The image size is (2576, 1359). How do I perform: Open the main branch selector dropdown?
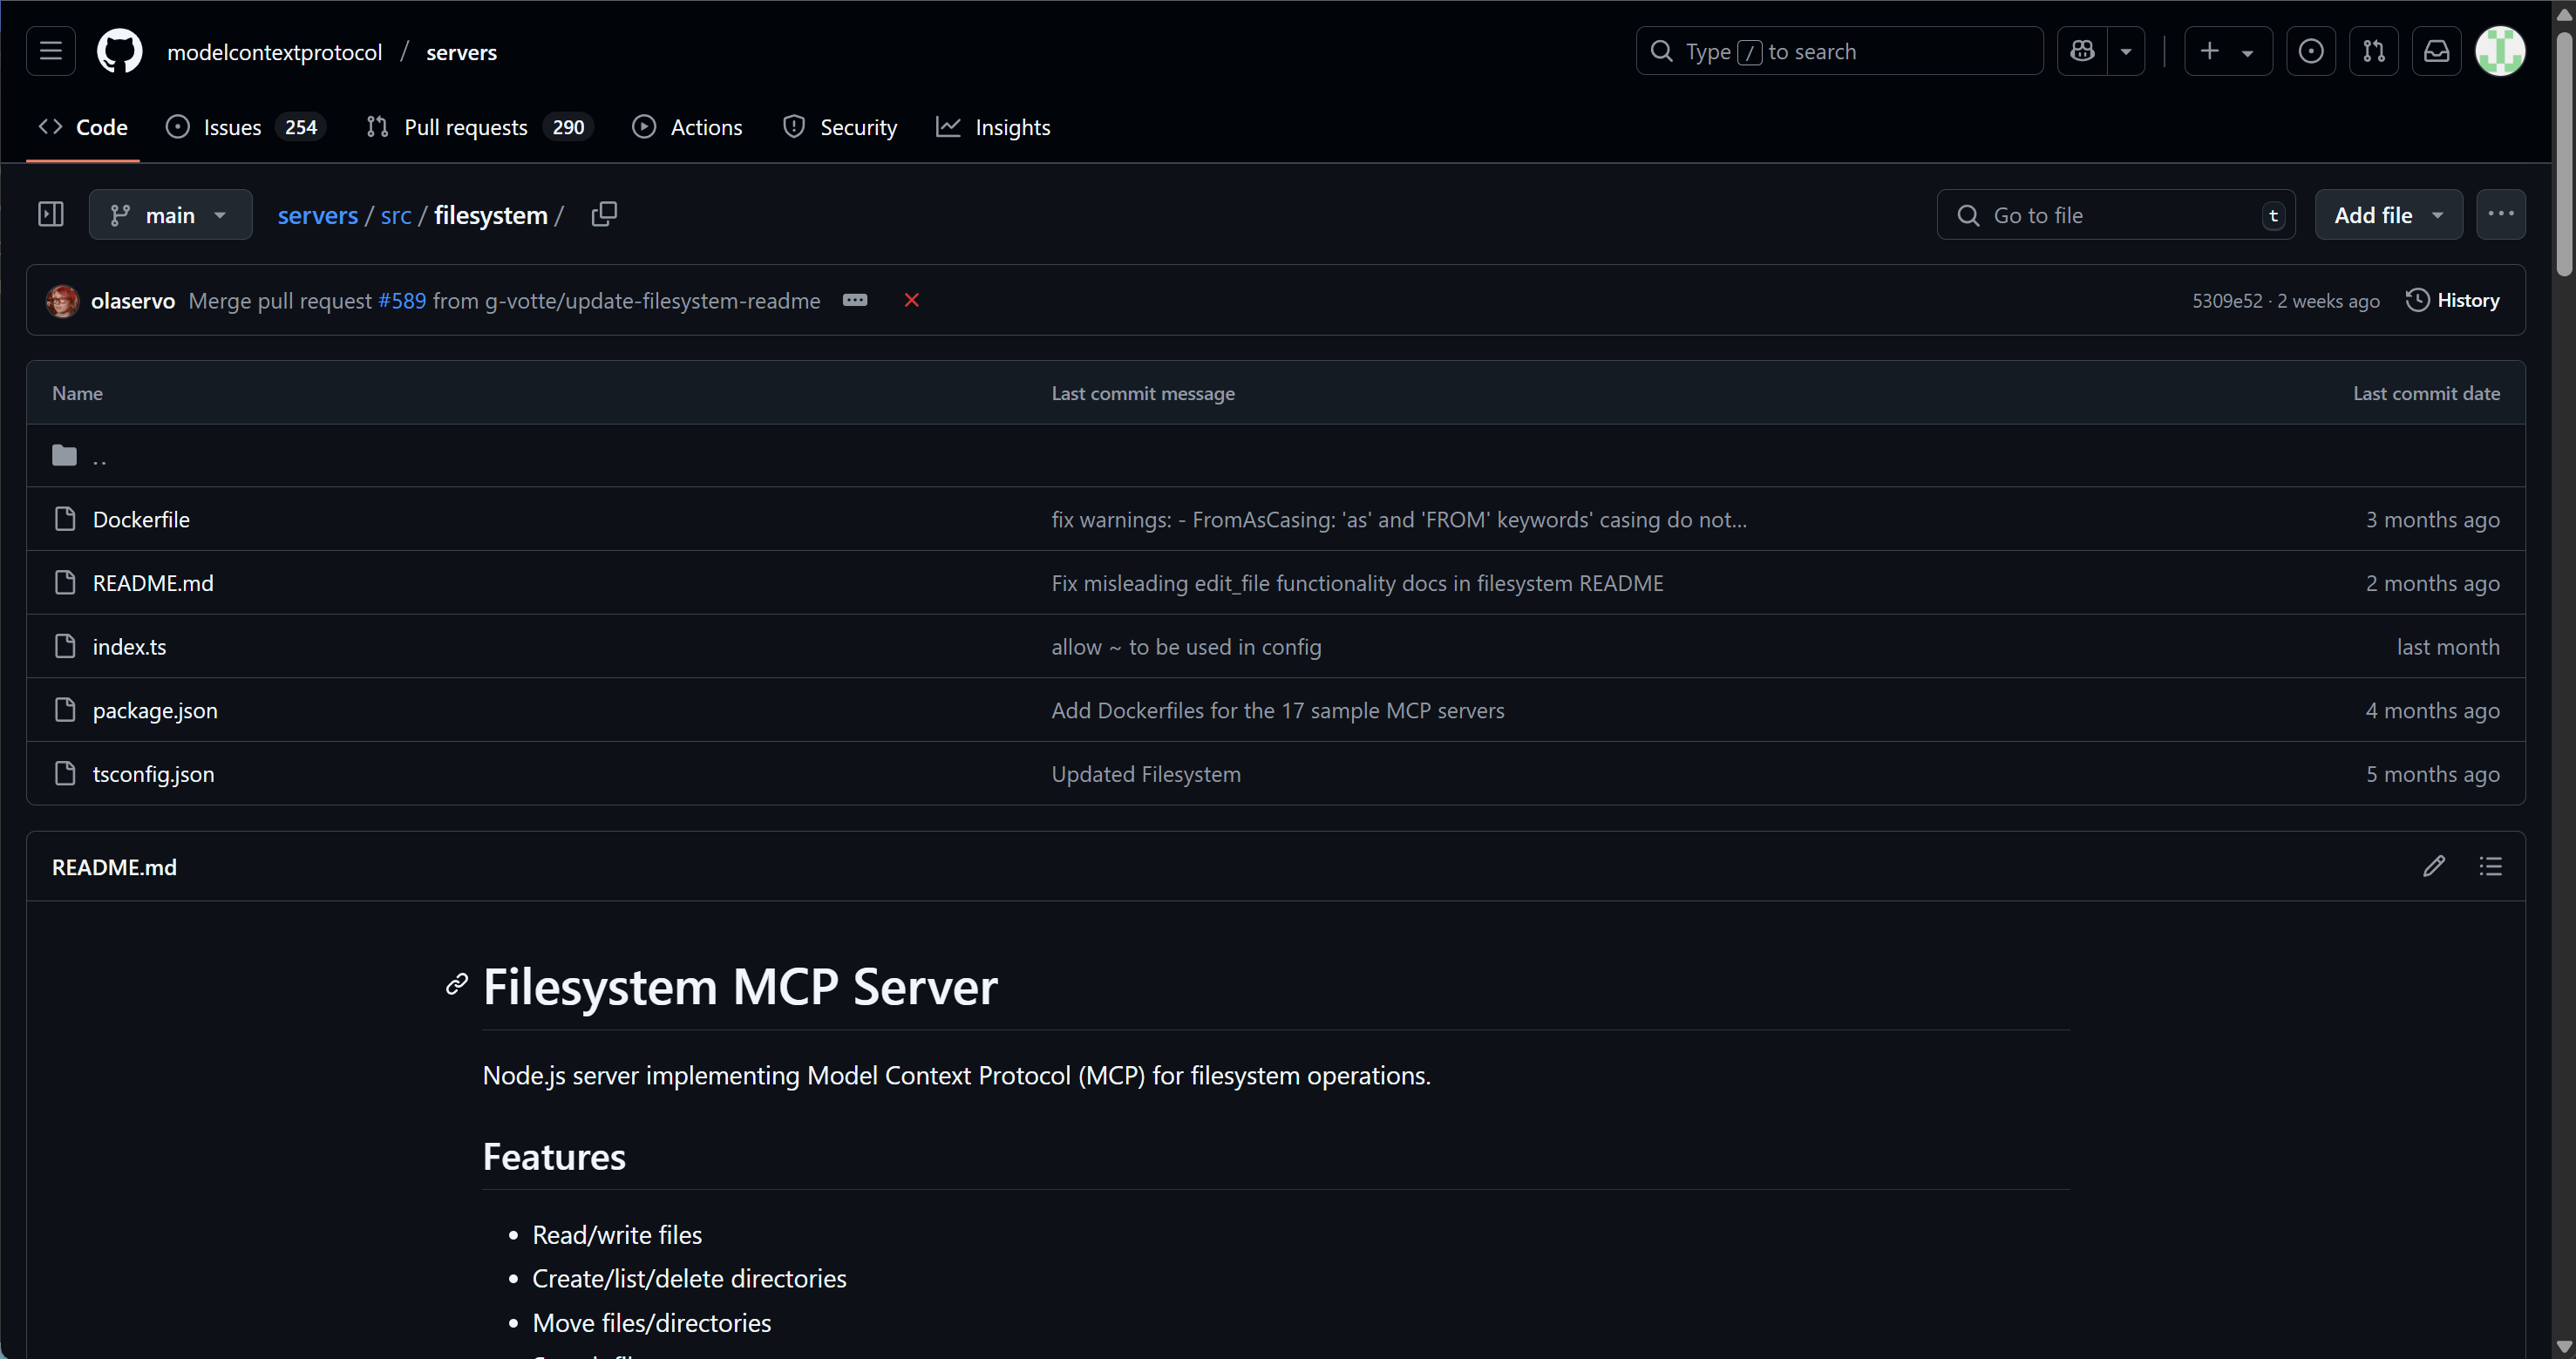[170, 214]
